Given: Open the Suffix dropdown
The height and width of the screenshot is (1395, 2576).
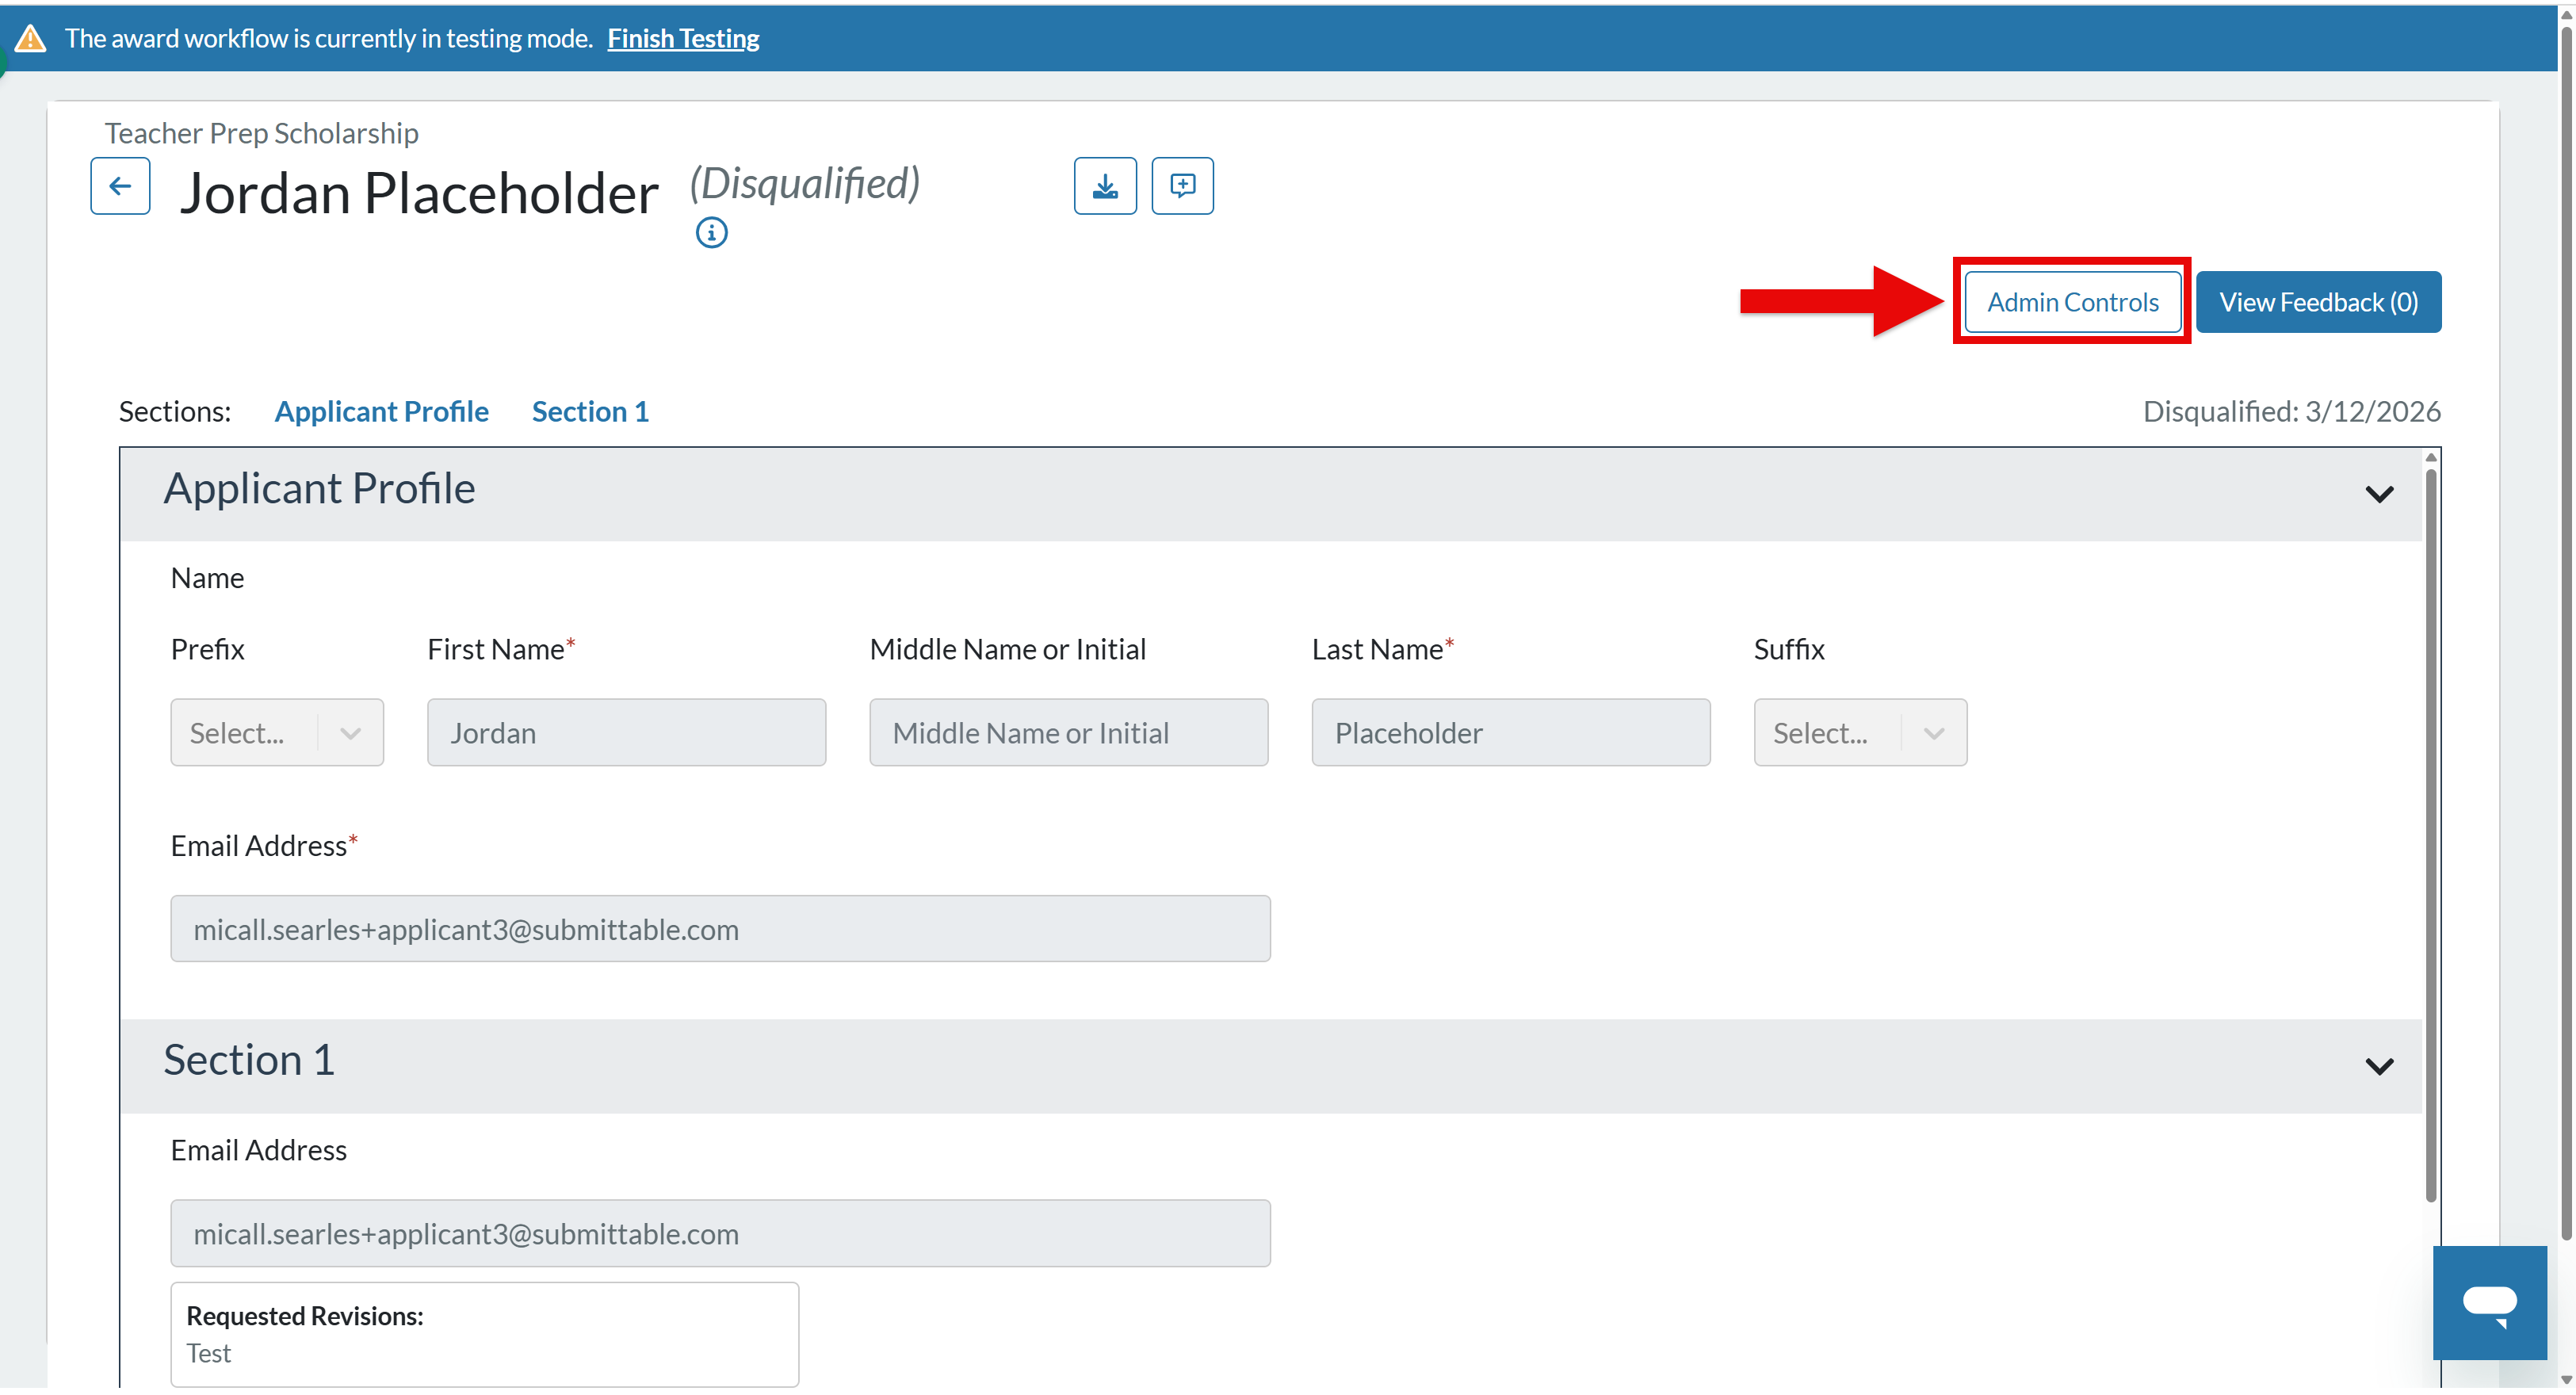Looking at the screenshot, I should tap(1860, 733).
